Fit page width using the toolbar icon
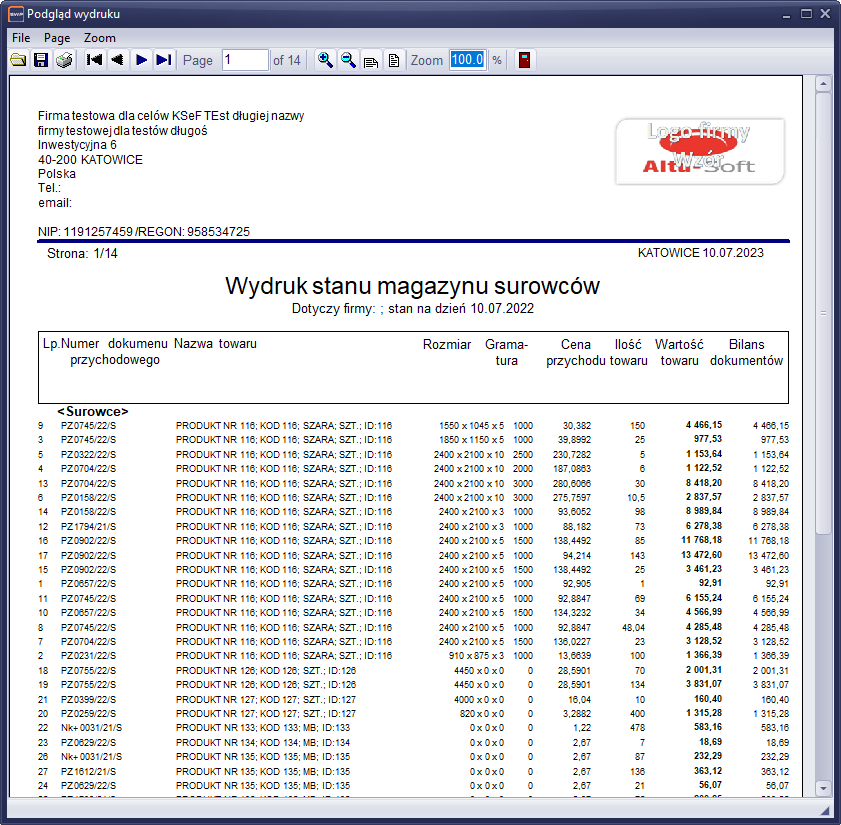841x825 pixels. point(371,60)
